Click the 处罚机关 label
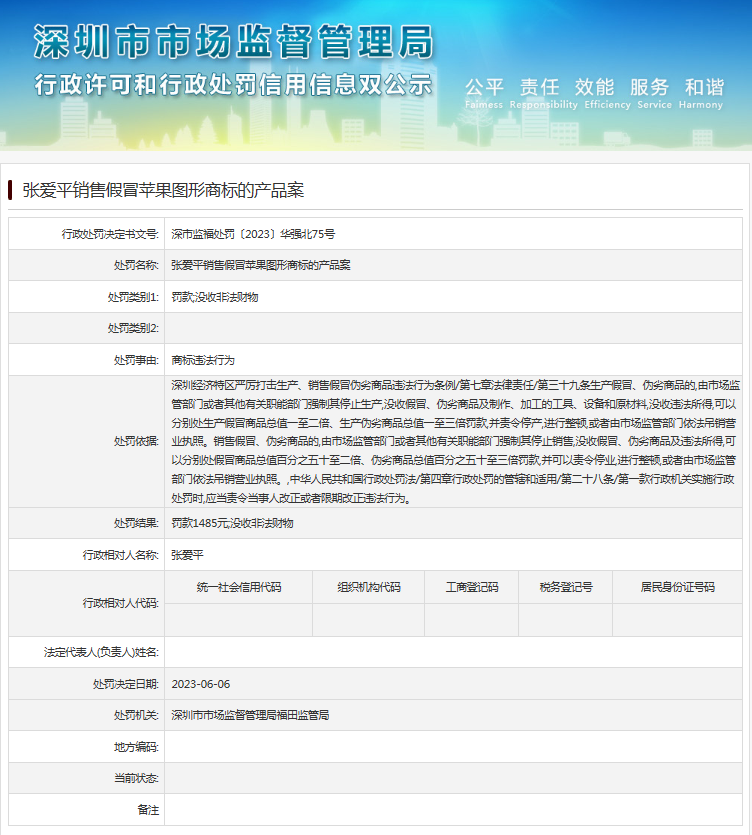The image size is (752, 835). 136,715
